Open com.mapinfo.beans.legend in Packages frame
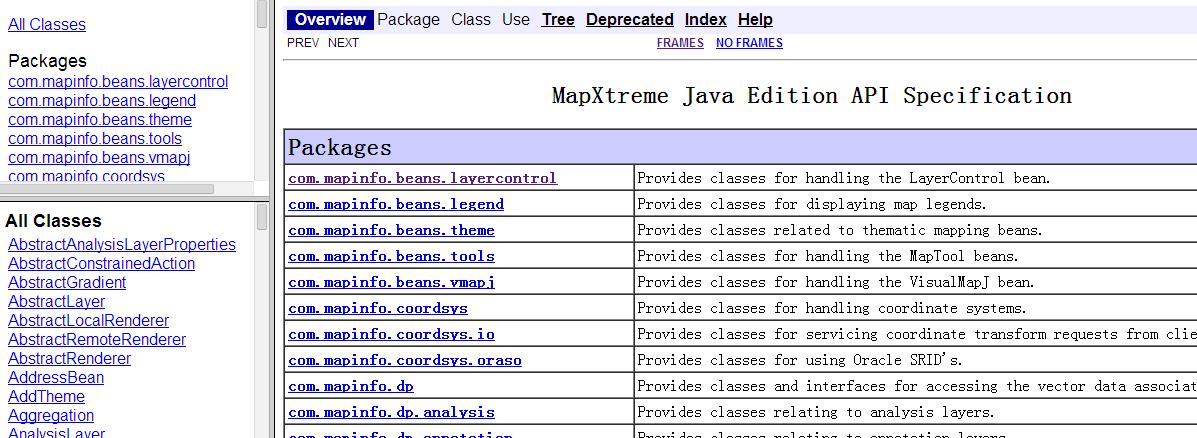The image size is (1197, 438). [102, 101]
